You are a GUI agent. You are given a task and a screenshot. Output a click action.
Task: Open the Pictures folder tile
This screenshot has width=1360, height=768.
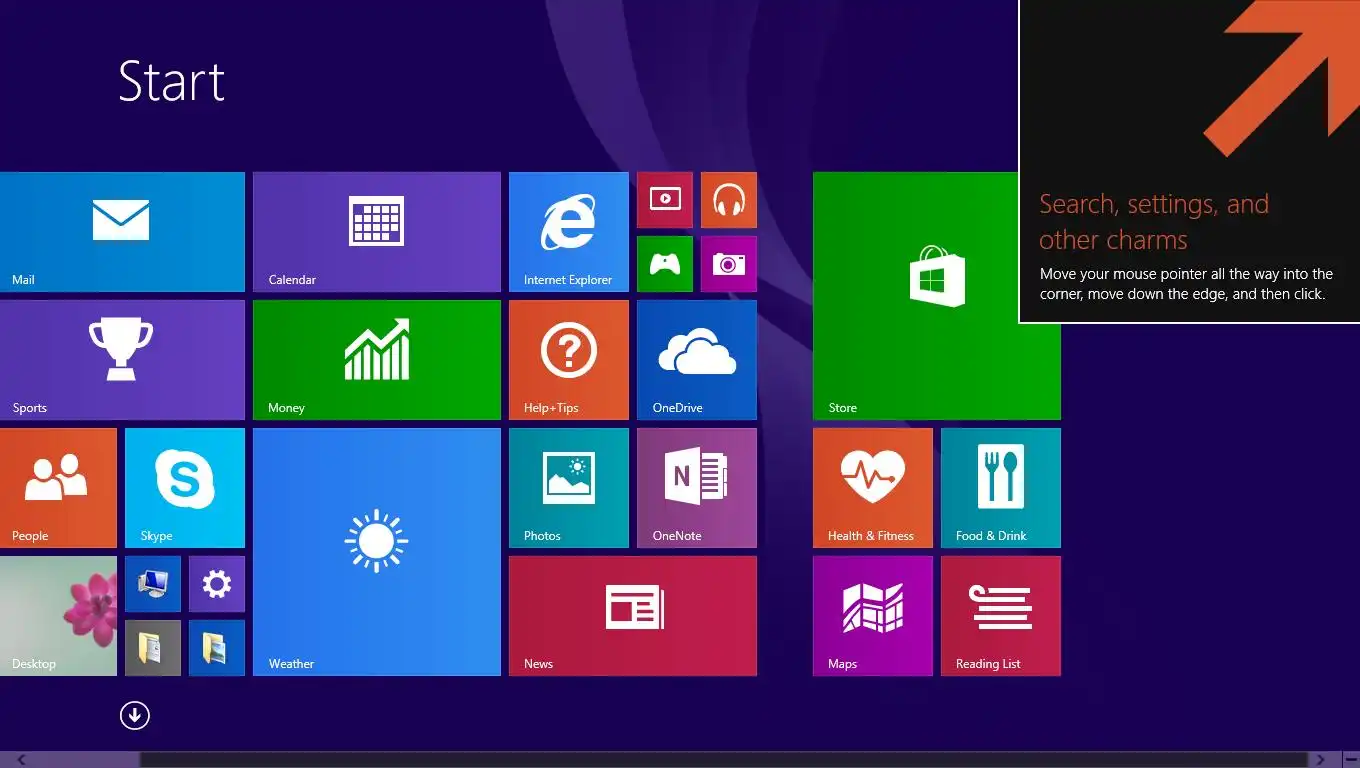pyautogui.click(x=217, y=648)
